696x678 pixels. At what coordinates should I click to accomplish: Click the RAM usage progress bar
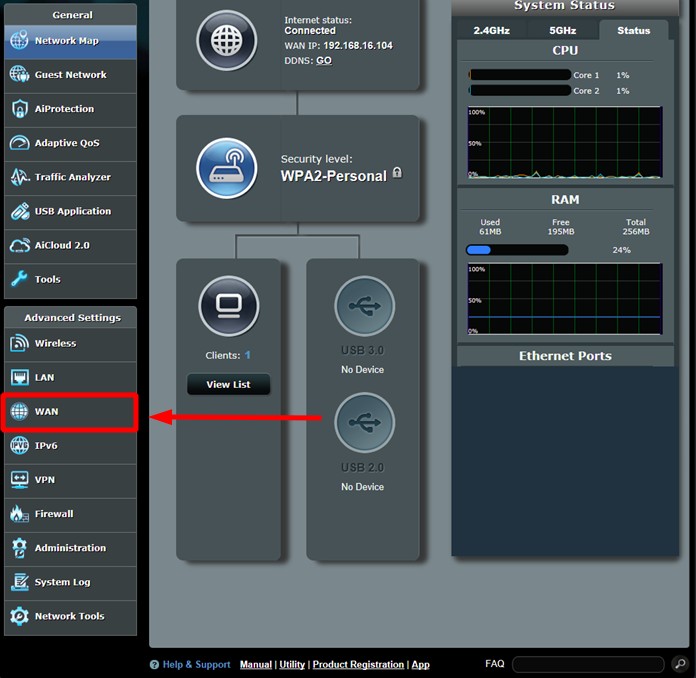[517, 250]
